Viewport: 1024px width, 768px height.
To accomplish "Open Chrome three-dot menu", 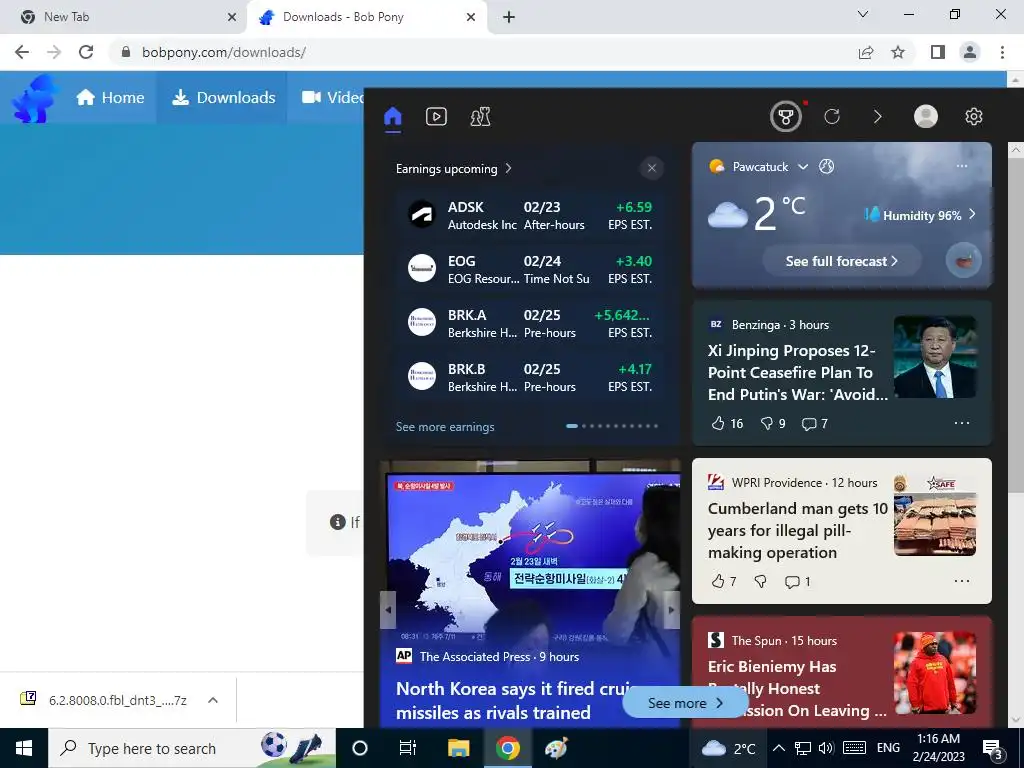I will (1002, 52).
